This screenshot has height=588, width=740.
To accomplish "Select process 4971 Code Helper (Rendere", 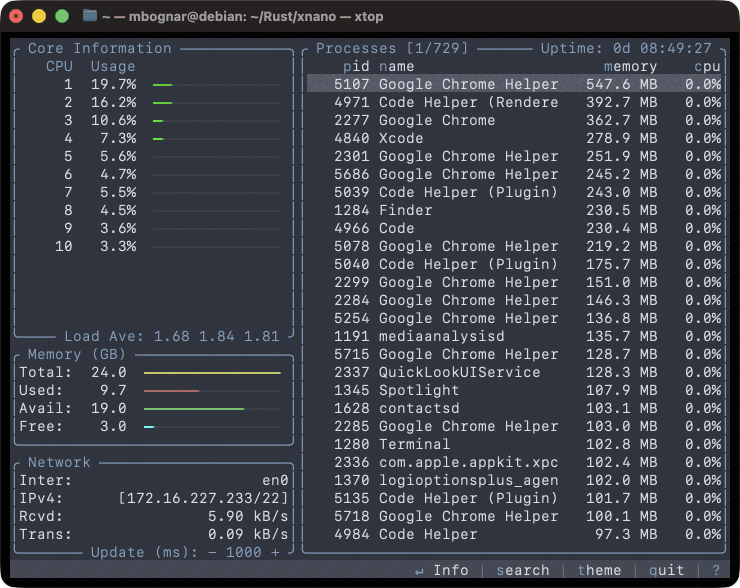I will click(514, 102).
